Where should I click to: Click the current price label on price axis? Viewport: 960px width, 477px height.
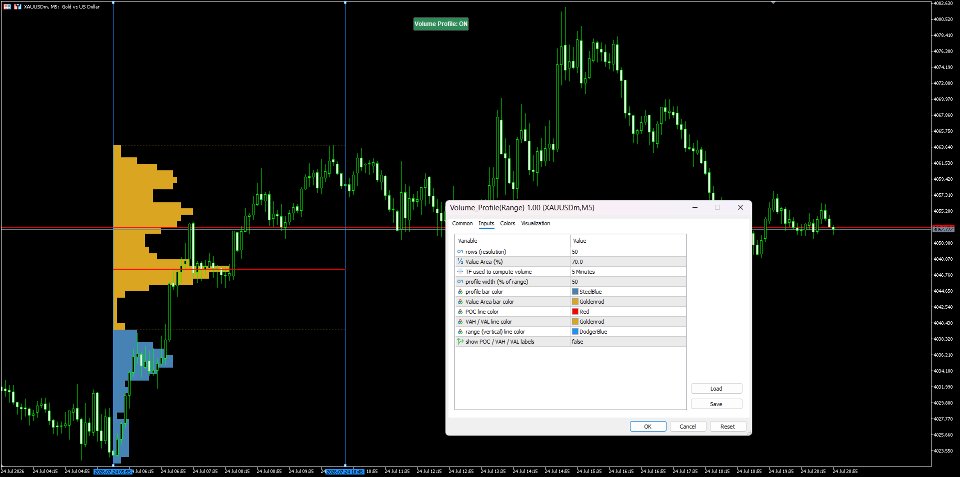tap(943, 229)
